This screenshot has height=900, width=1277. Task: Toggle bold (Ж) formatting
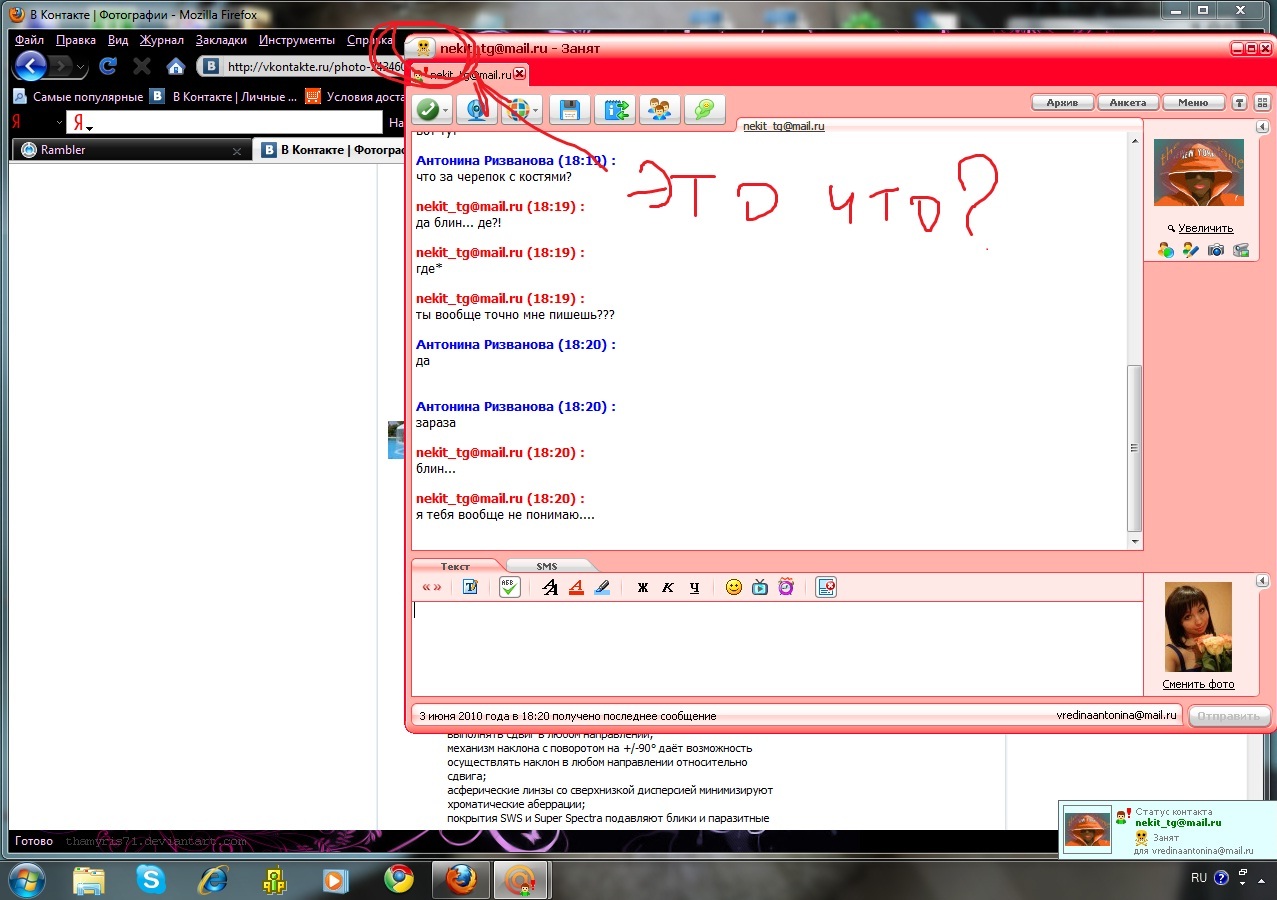pyautogui.click(x=643, y=587)
